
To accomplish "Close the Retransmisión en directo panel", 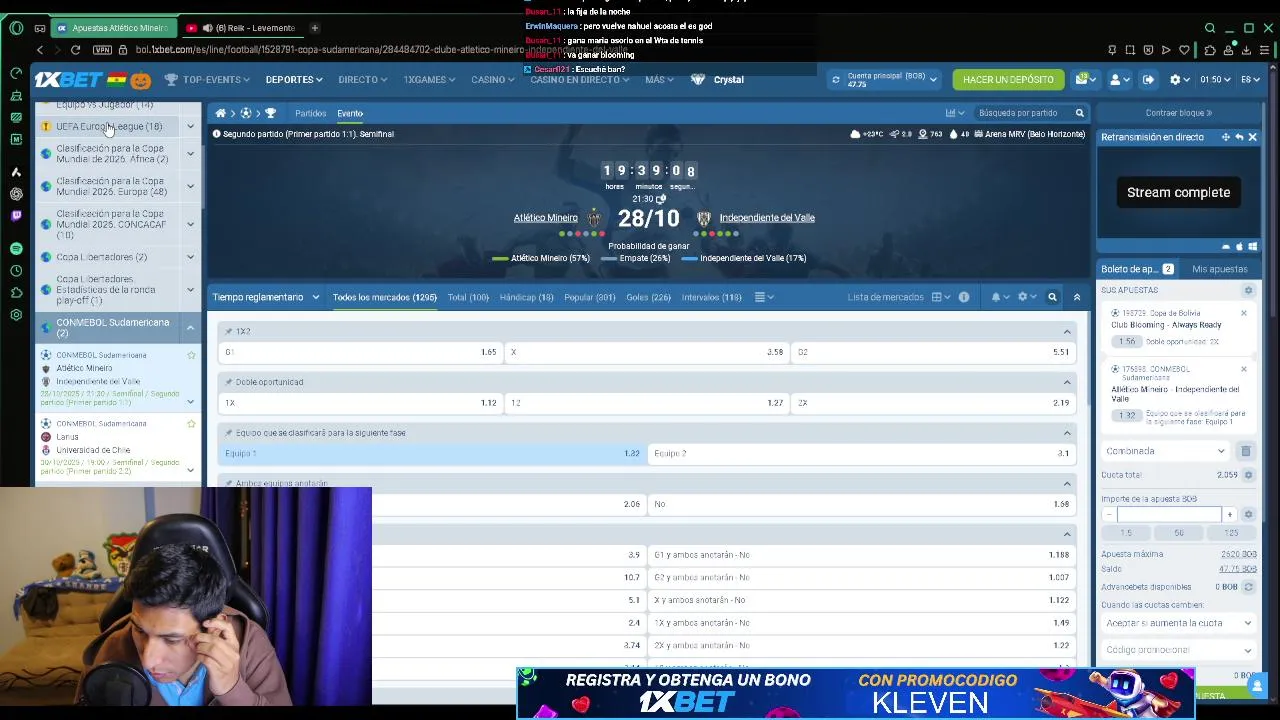I will 1252,137.
